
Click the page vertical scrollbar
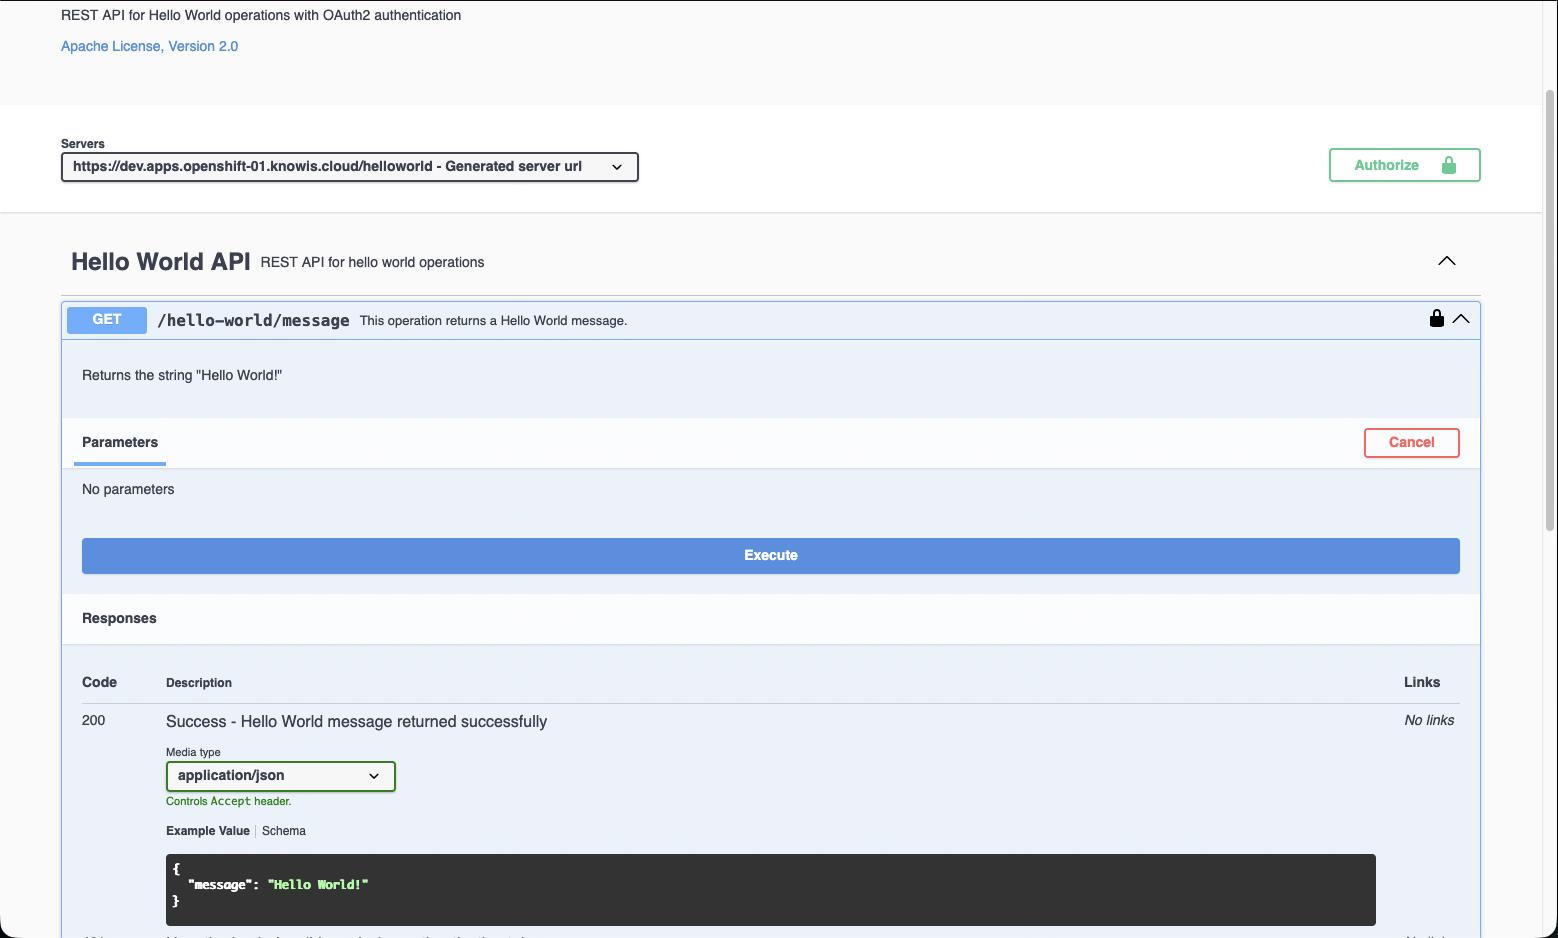[x=1550, y=310]
